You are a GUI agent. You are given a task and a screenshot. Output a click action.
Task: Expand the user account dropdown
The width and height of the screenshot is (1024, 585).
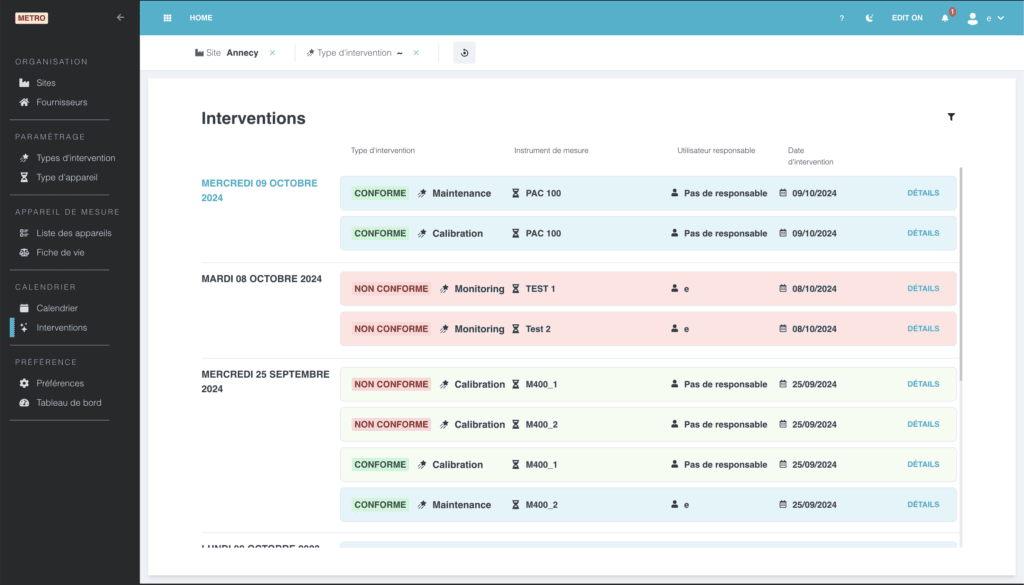click(x=985, y=18)
